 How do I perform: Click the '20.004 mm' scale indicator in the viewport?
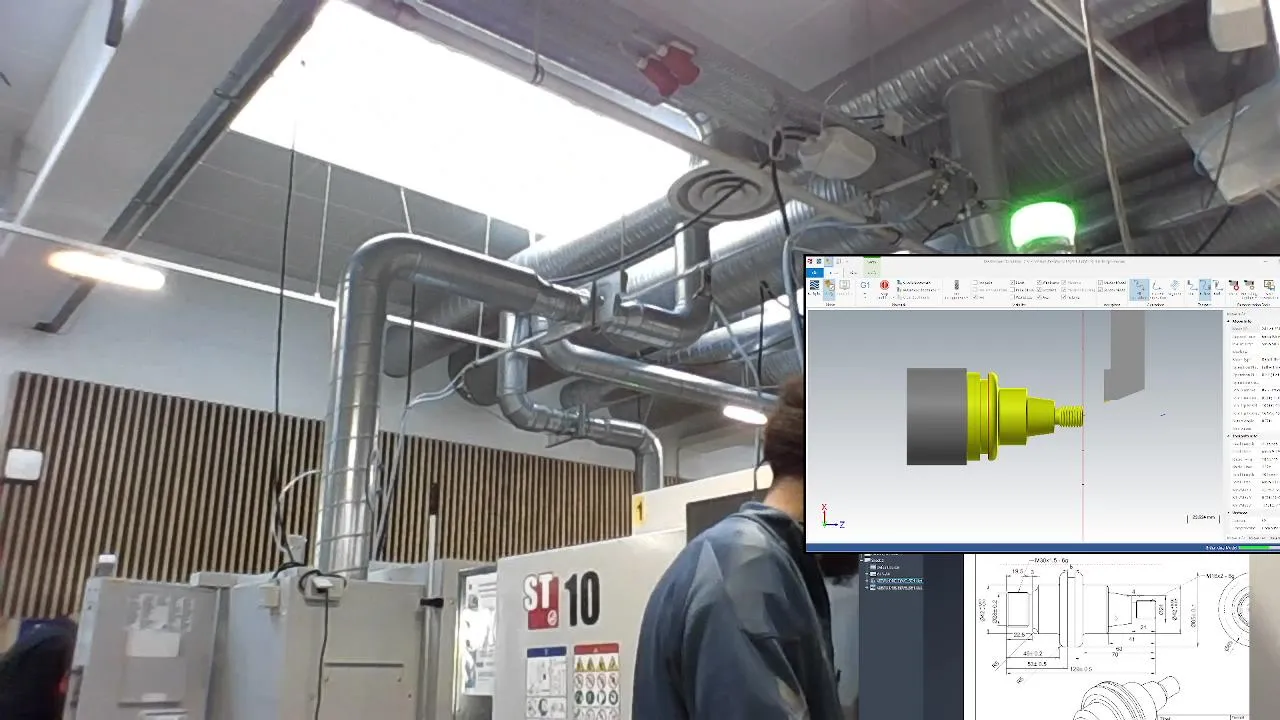click(x=1203, y=517)
